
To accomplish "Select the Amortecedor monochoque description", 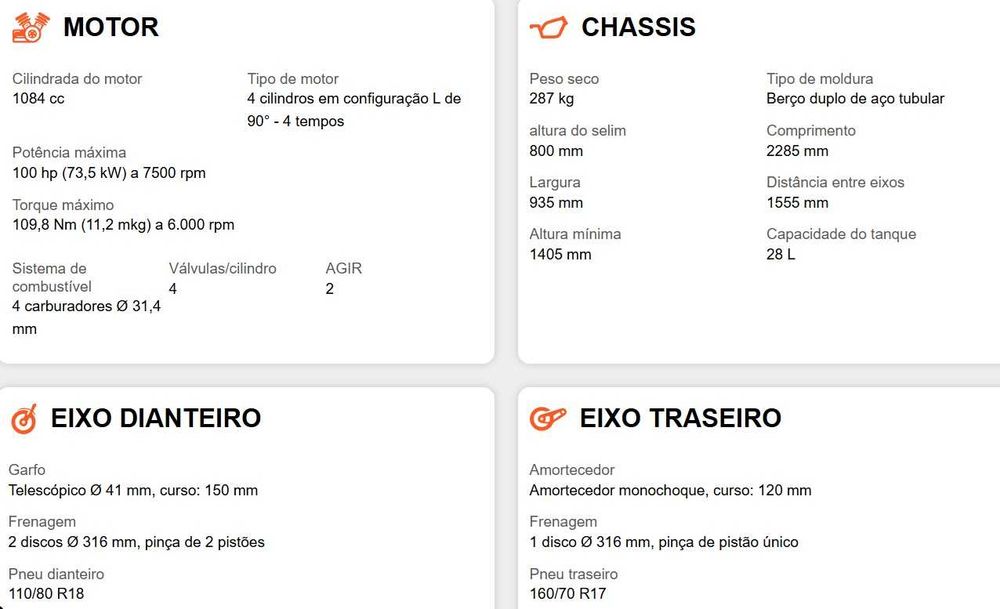I will tap(670, 490).
